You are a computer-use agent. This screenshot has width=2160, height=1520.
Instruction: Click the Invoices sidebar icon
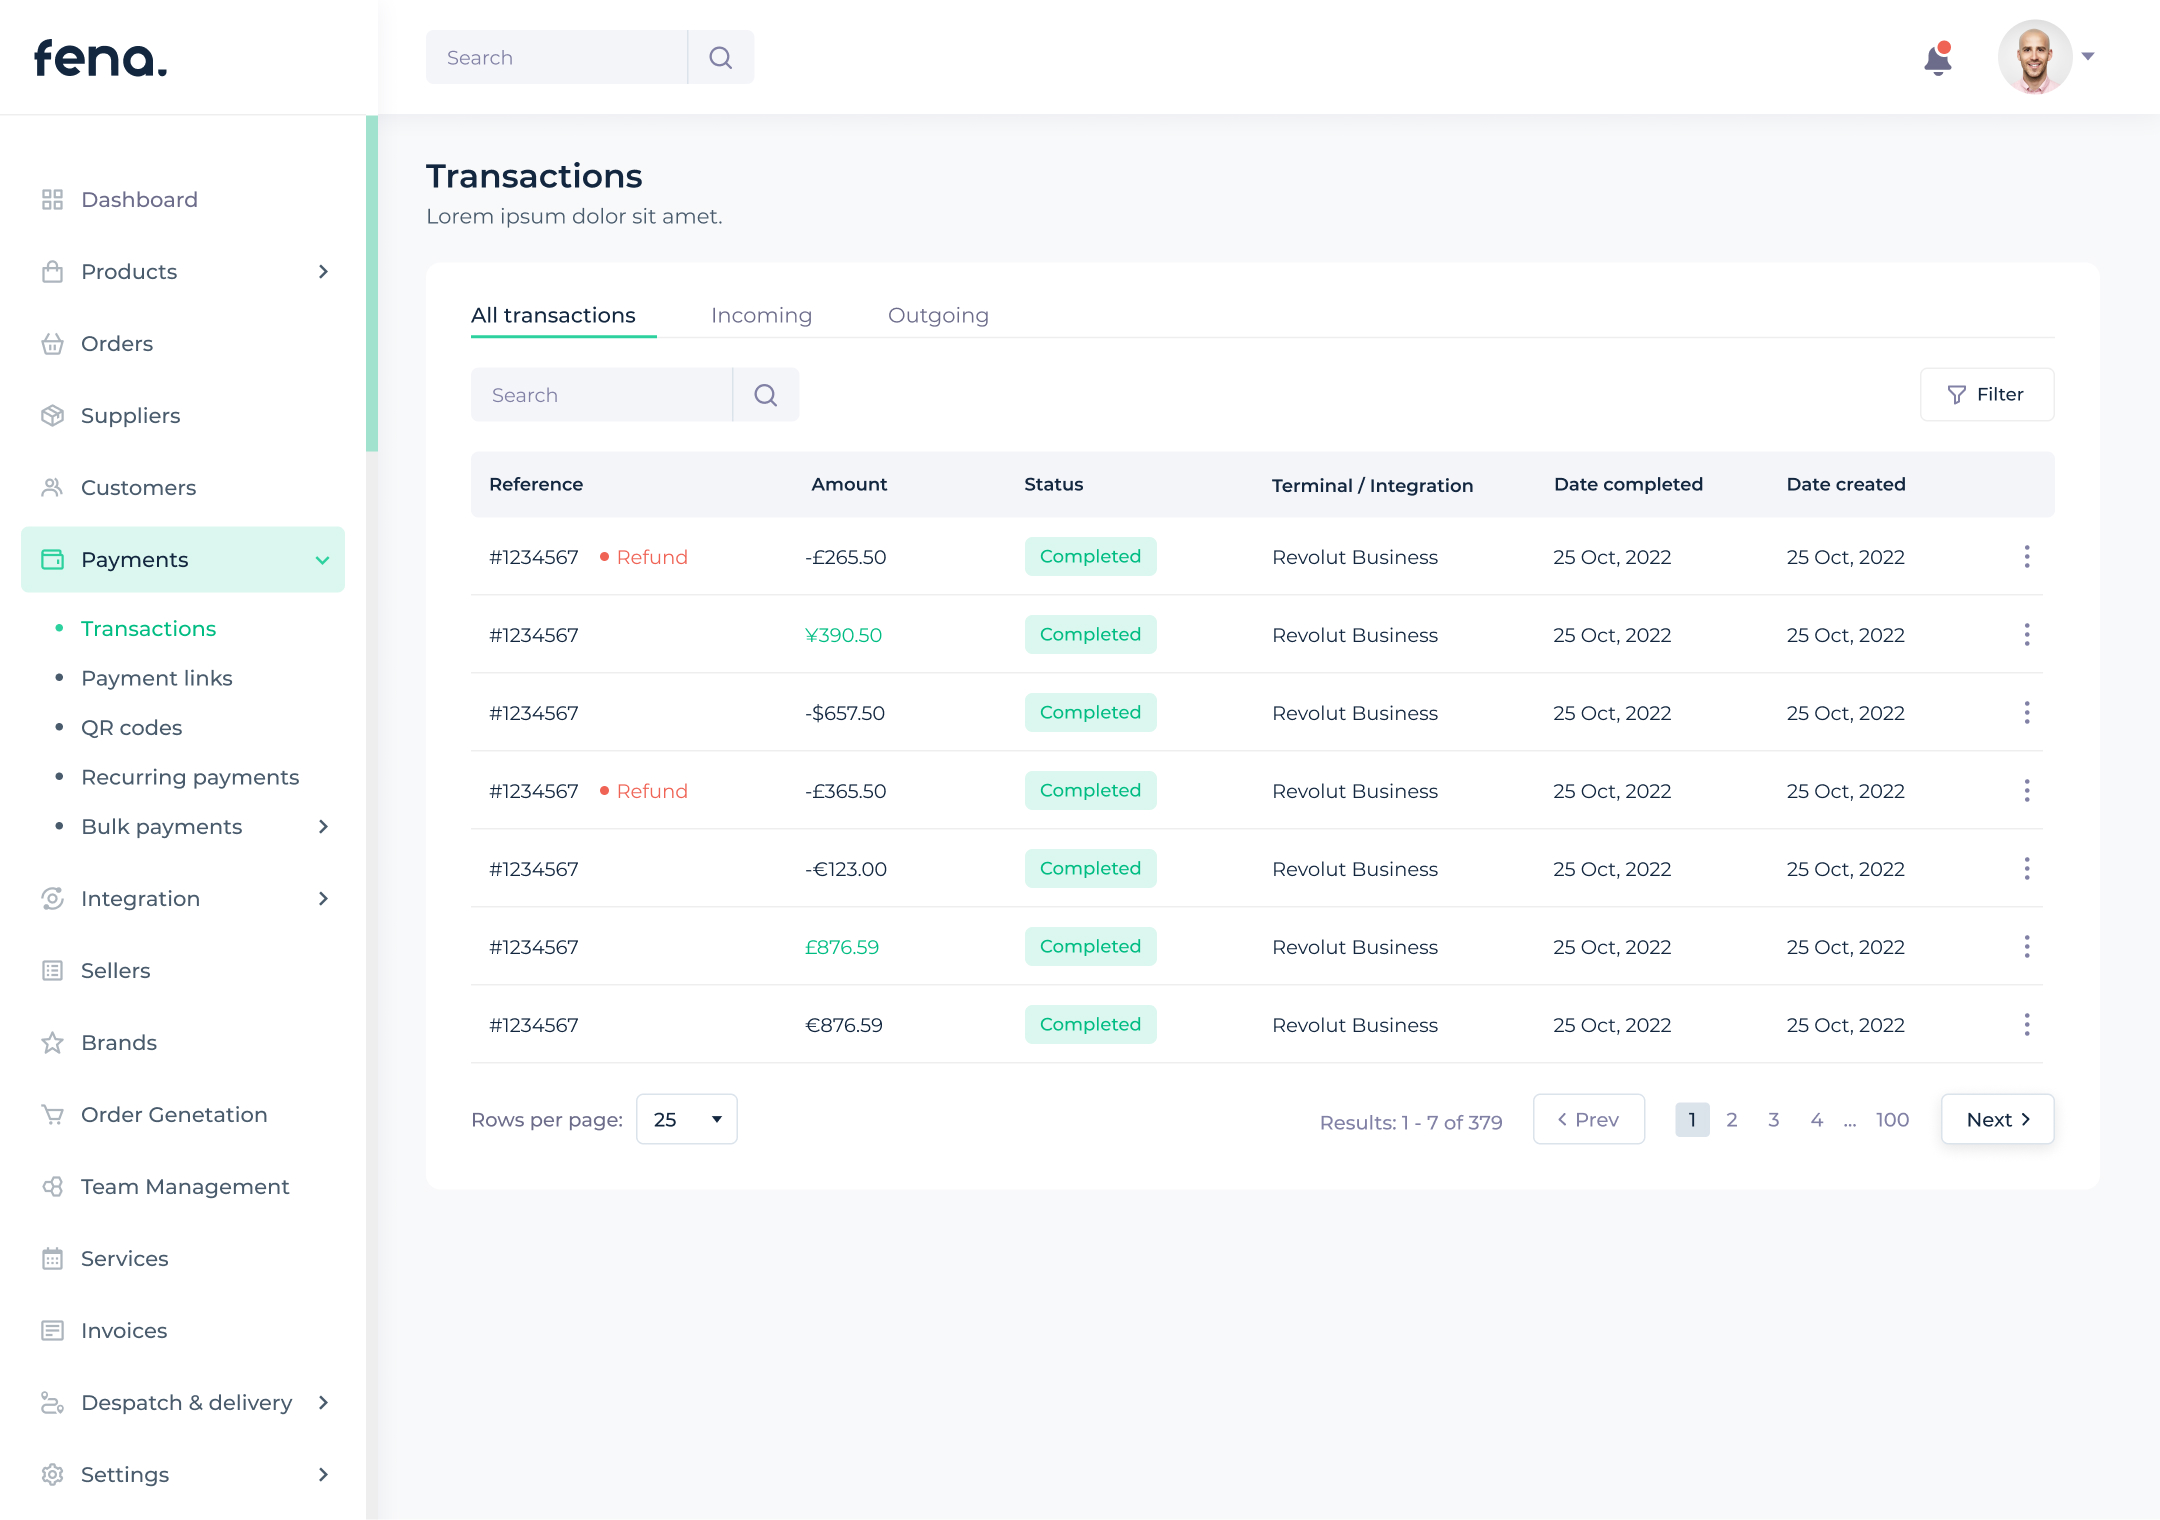[x=53, y=1329]
